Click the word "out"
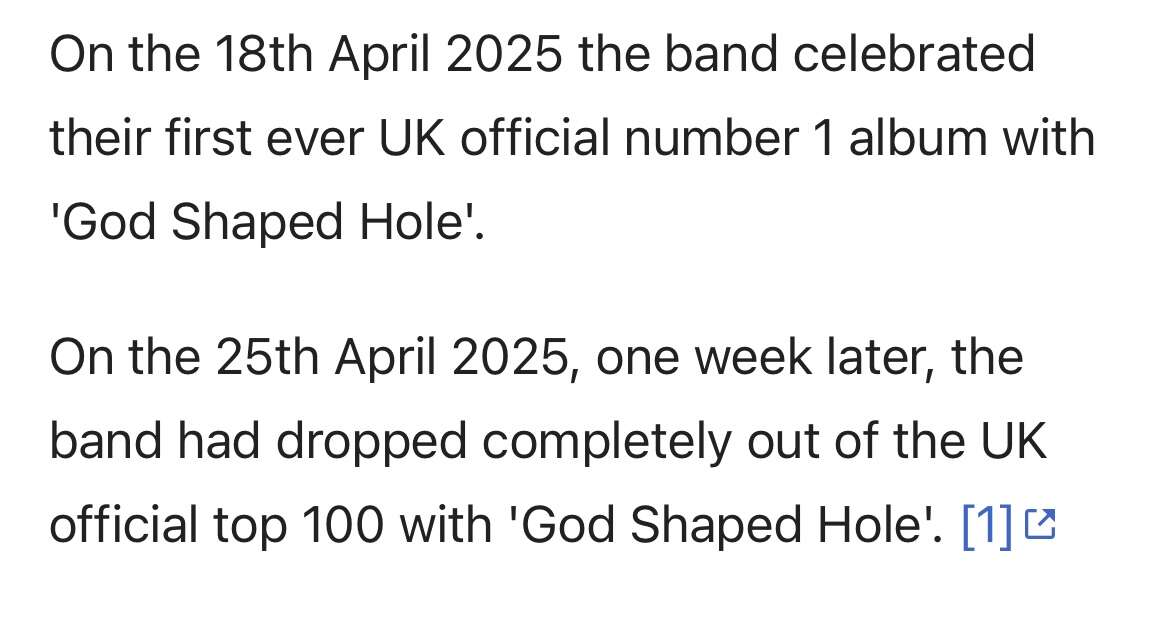The width and height of the screenshot is (1159, 620). pyautogui.click(x=784, y=441)
